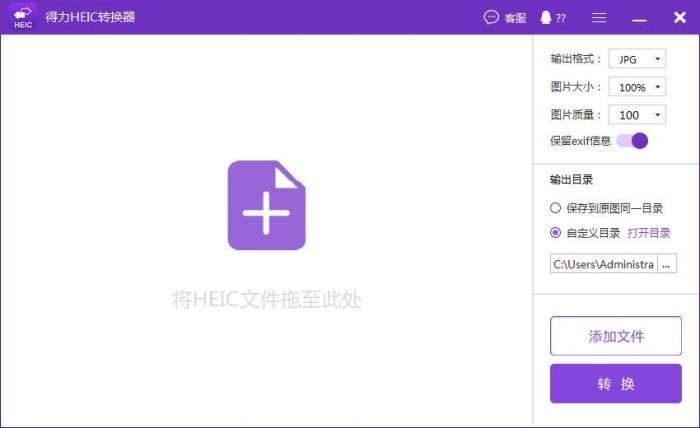Click the 将HEIC文件拖至此处 text
Image resolution: width=700 pixels, height=428 pixels.
click(x=267, y=299)
